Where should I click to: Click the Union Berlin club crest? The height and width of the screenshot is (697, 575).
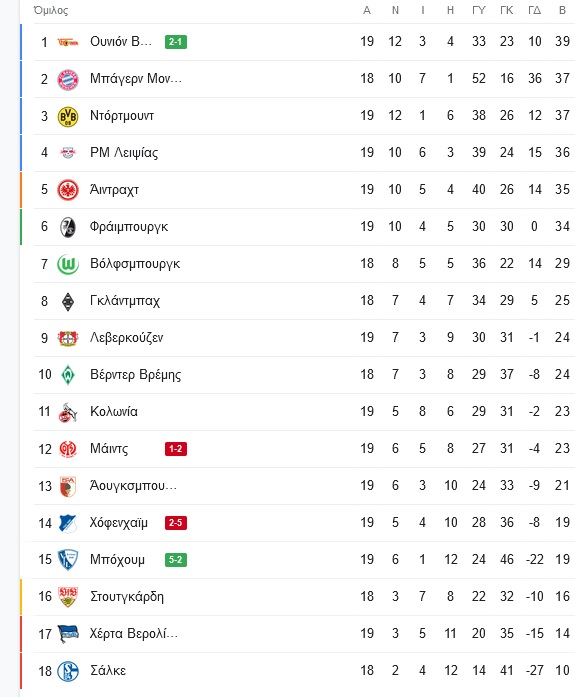(68, 42)
